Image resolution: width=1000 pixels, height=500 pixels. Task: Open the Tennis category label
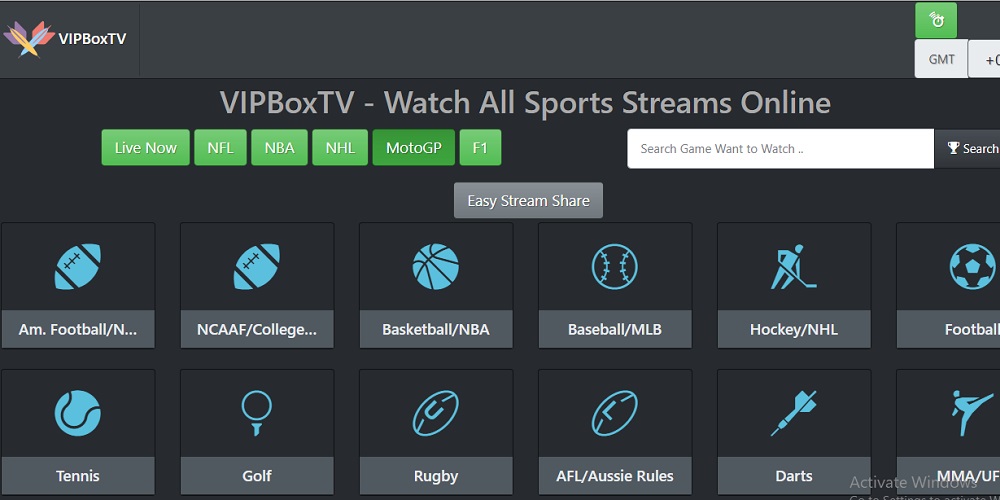(78, 476)
